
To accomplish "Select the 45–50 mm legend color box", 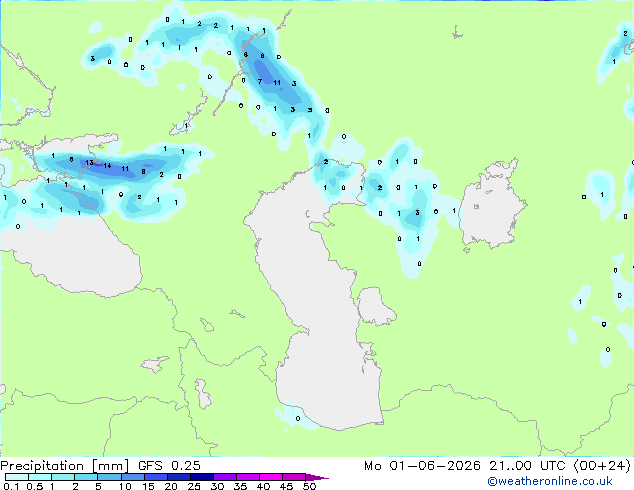I will click(x=294, y=477).
